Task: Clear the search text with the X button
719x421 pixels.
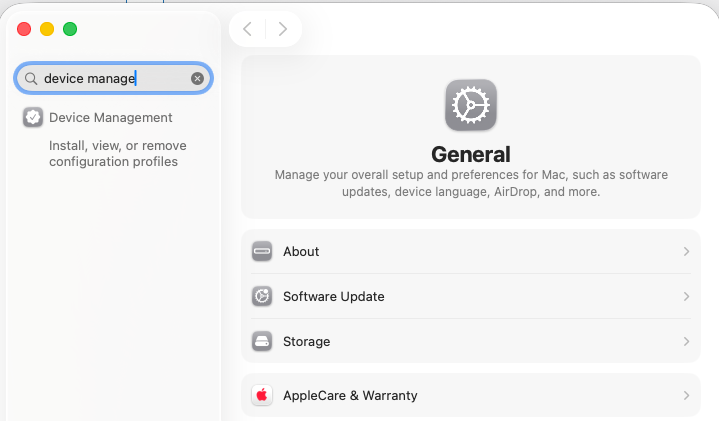Action: click(197, 78)
